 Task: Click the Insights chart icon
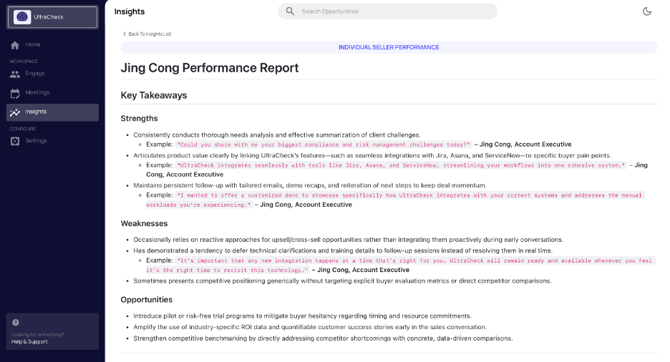click(15, 112)
